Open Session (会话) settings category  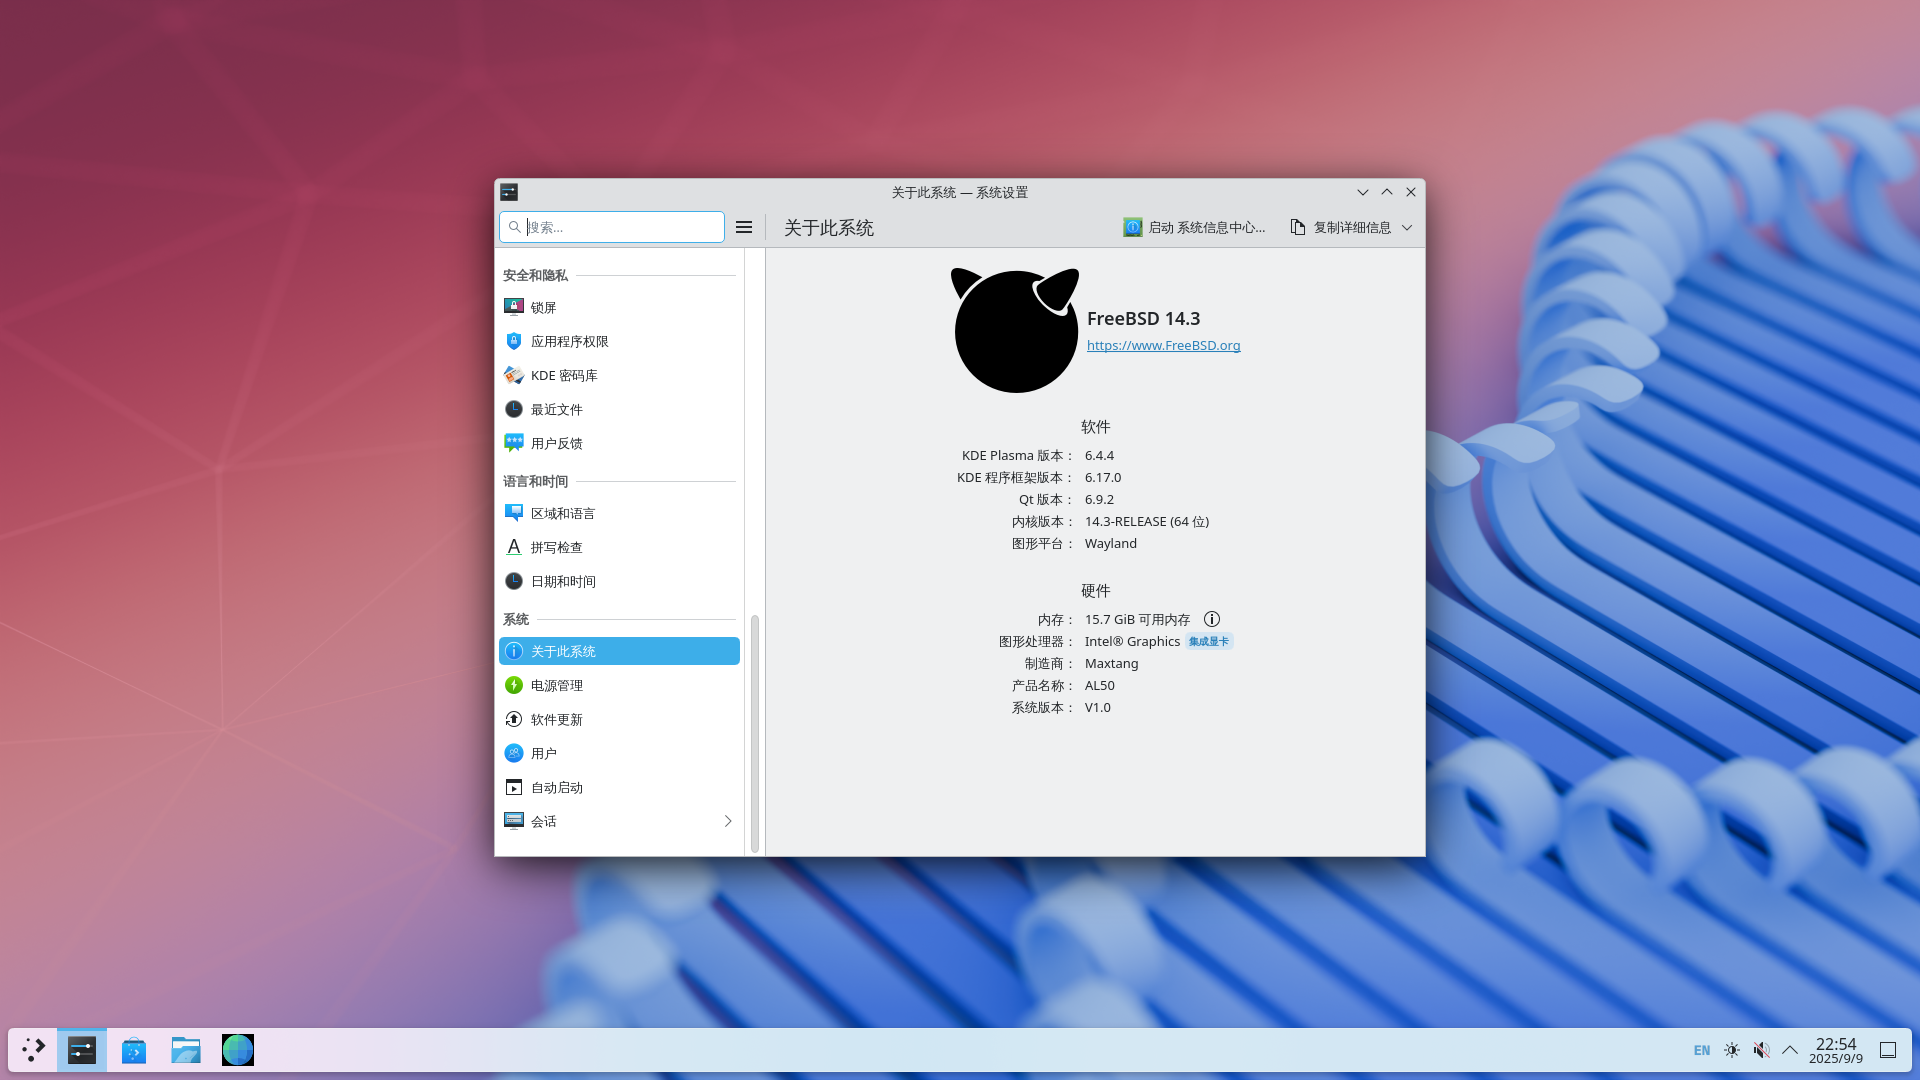[x=619, y=821]
